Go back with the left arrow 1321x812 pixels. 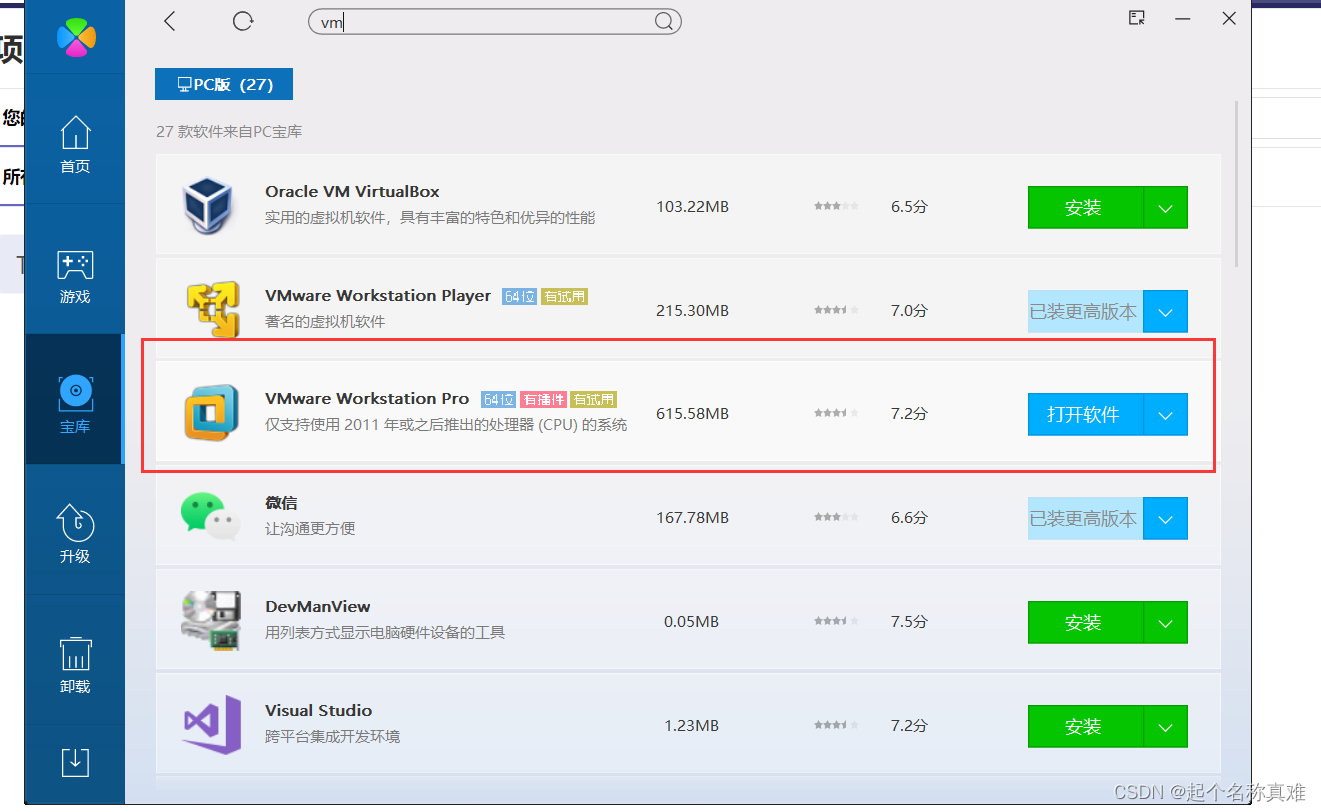(169, 21)
